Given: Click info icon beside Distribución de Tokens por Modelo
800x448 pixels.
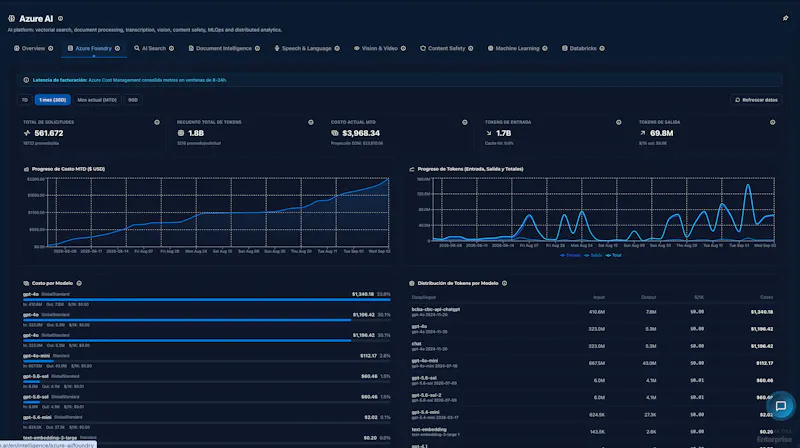Looking at the screenshot, I should tap(505, 283).
